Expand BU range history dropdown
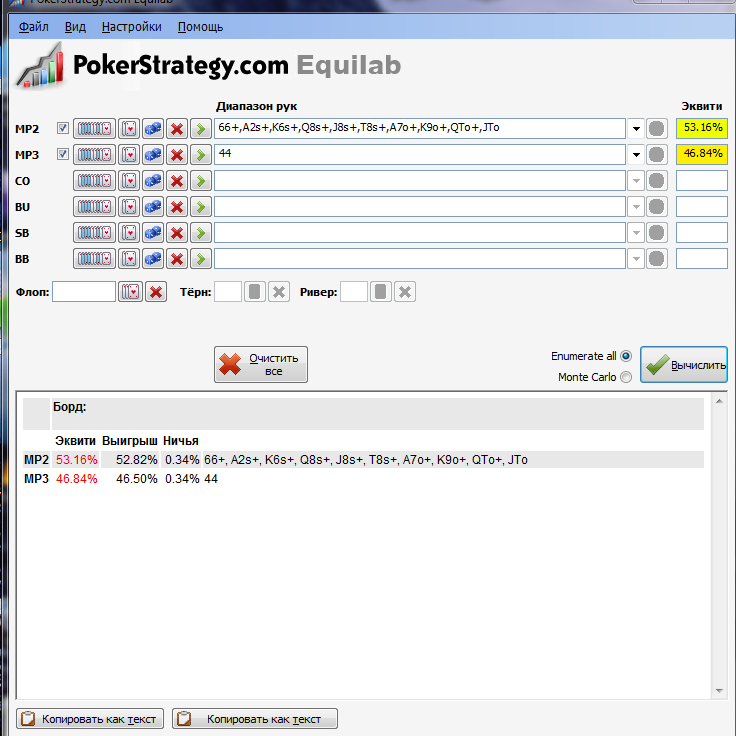The image size is (736, 736). click(x=636, y=207)
